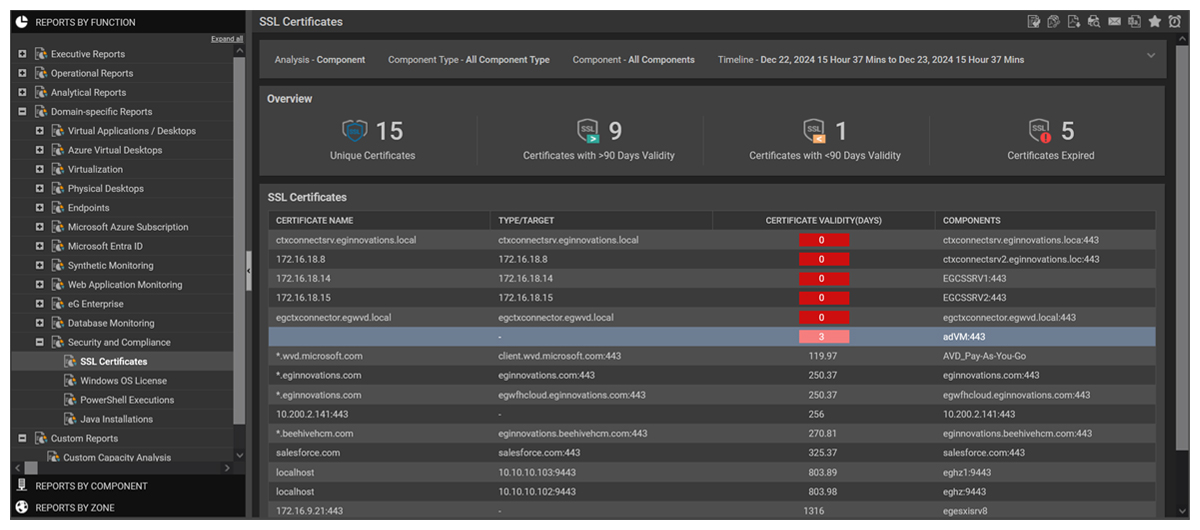Collapse the Domain-specific Reports node
The image size is (1200, 530).
tap(23, 112)
